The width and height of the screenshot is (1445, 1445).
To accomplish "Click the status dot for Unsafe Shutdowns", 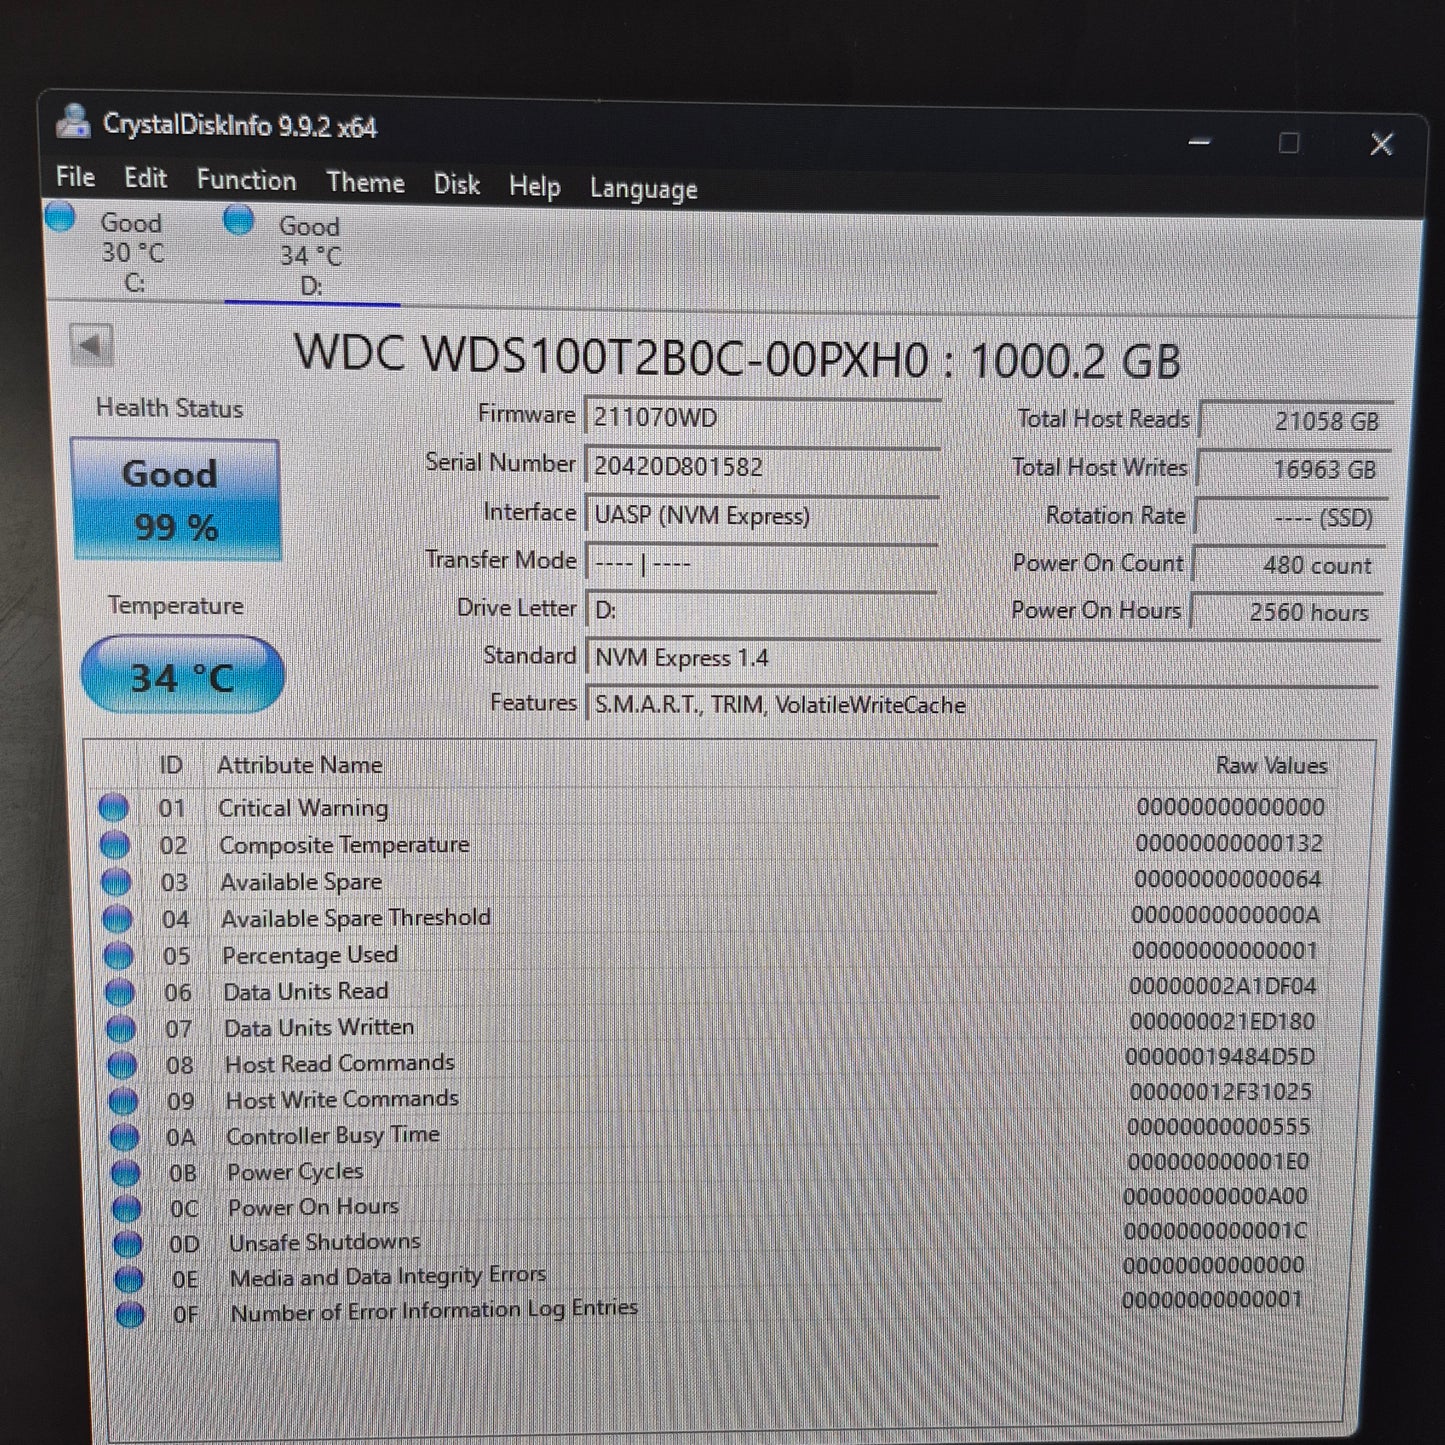I will pos(127,1244).
